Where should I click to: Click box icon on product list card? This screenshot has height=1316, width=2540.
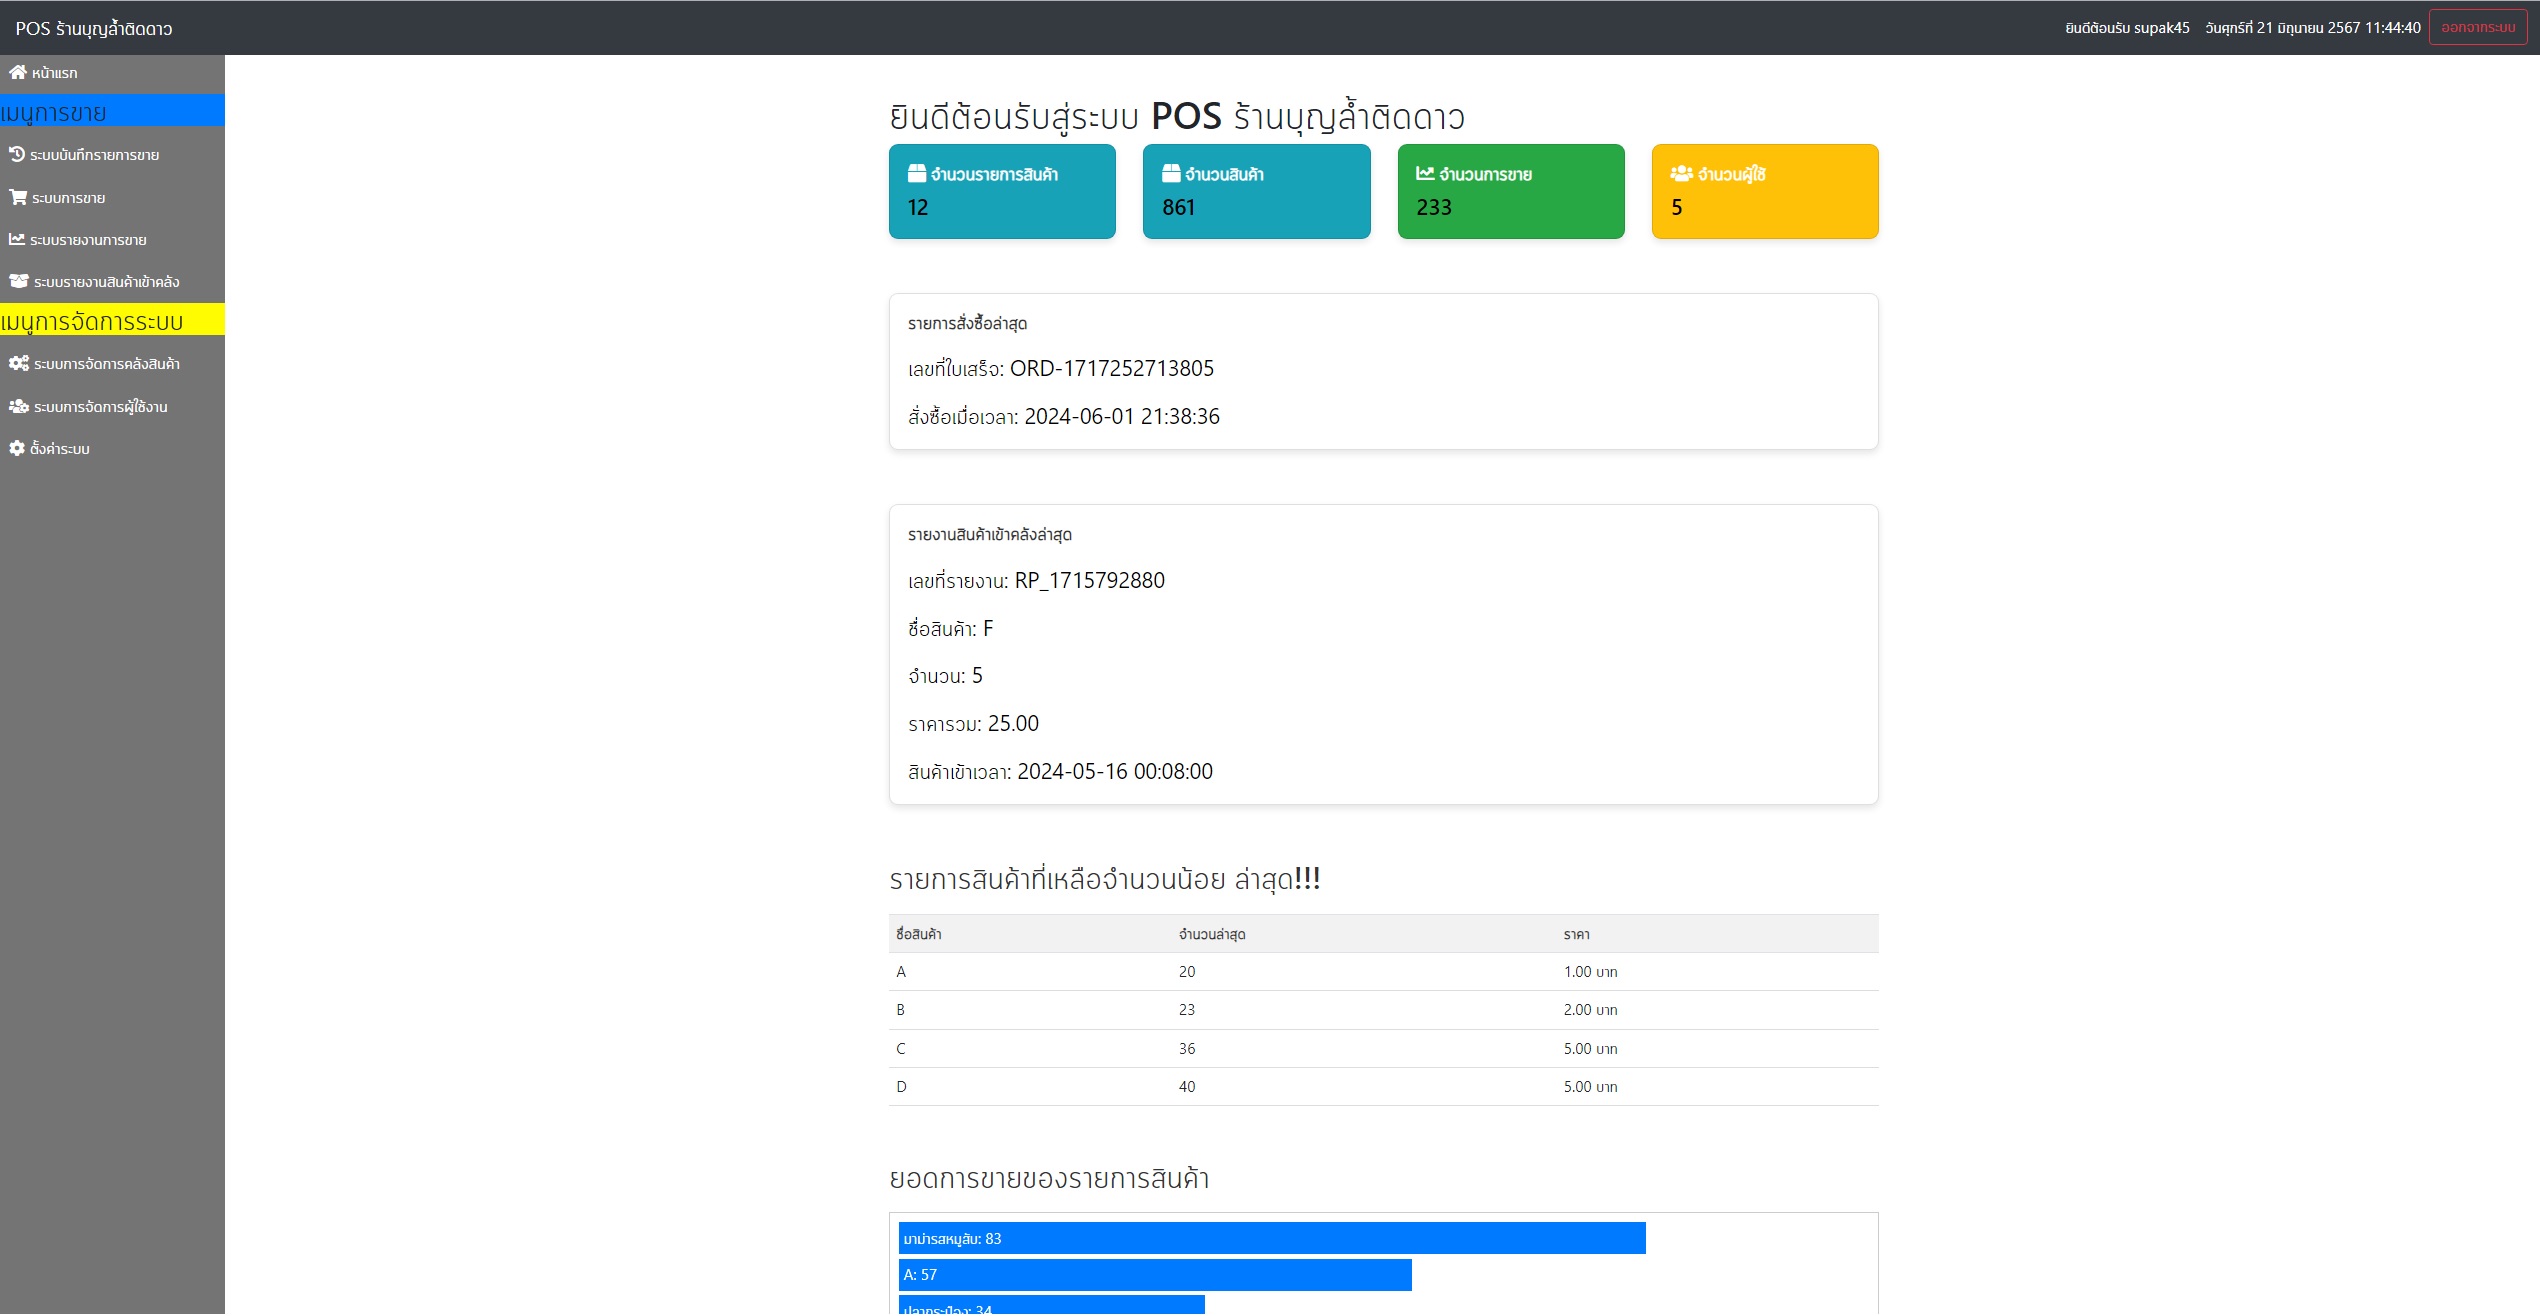tap(916, 174)
